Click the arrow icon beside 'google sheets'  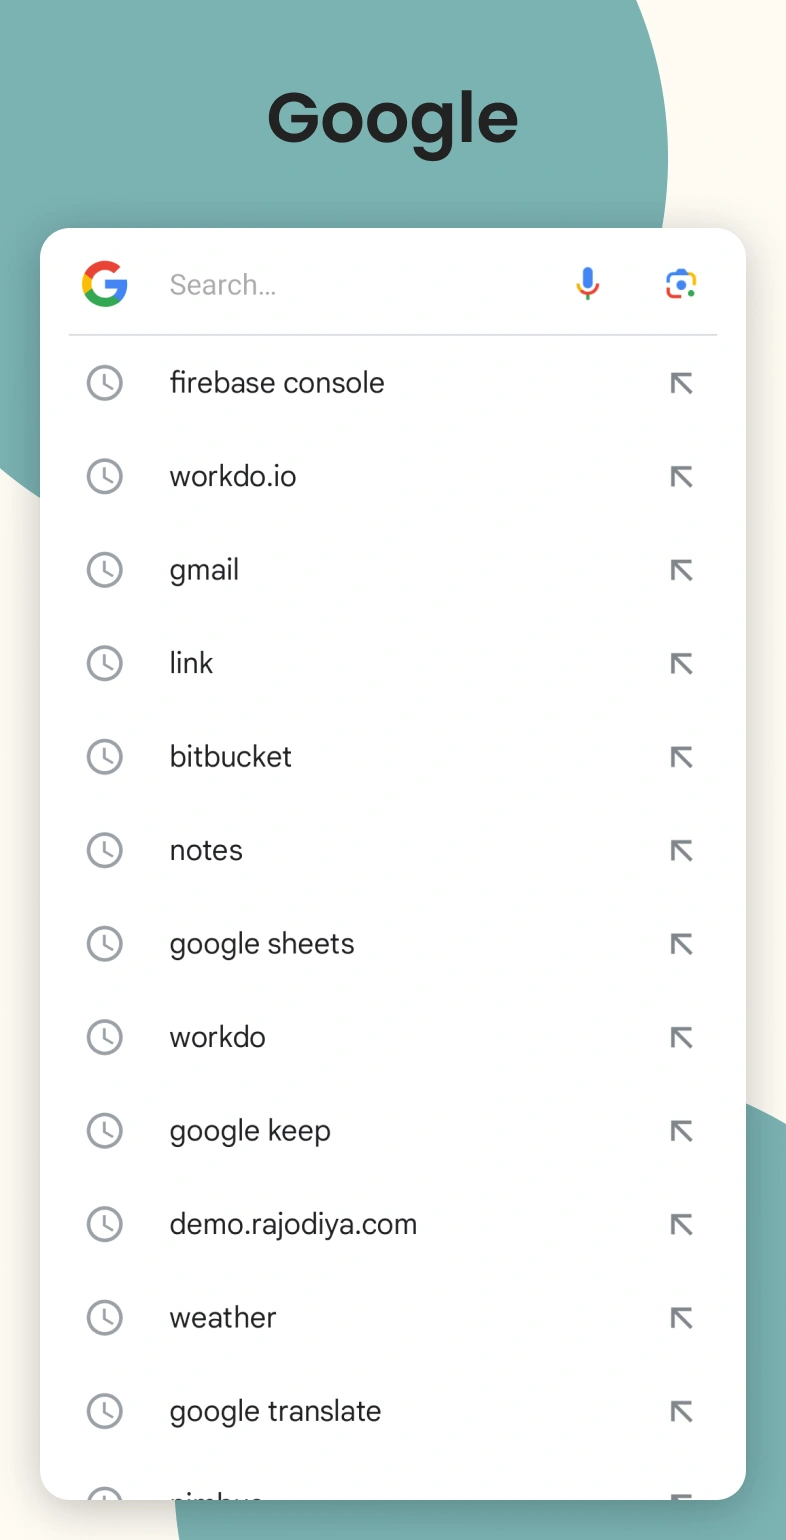tap(681, 944)
